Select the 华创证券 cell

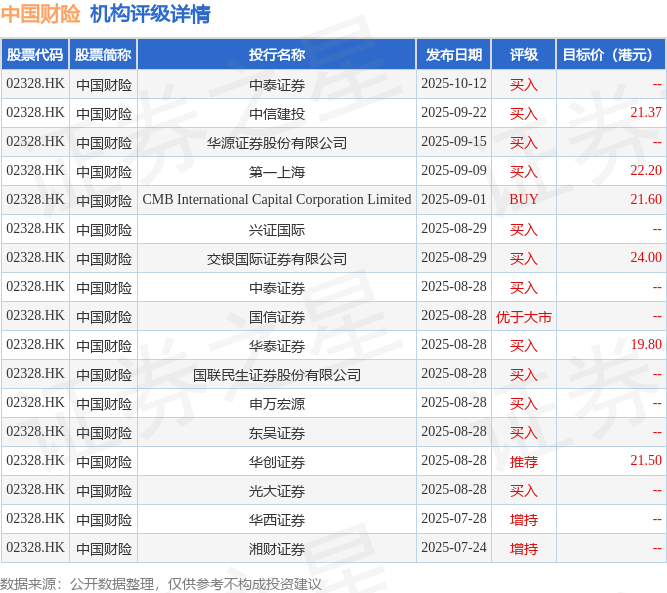(276, 461)
